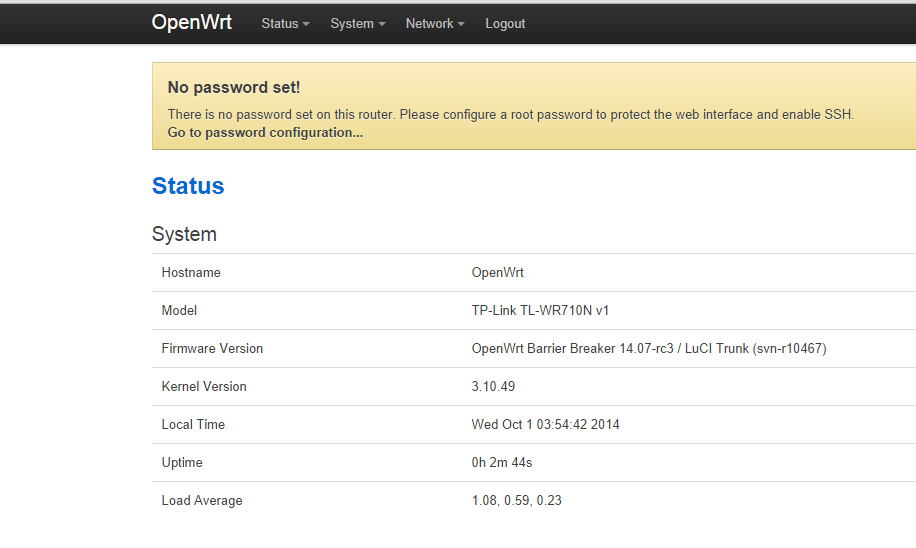This screenshot has height=548, width=916.
Task: Select the OpenWrt Barrier Breaker firmware text
Action: pyautogui.click(x=648, y=349)
